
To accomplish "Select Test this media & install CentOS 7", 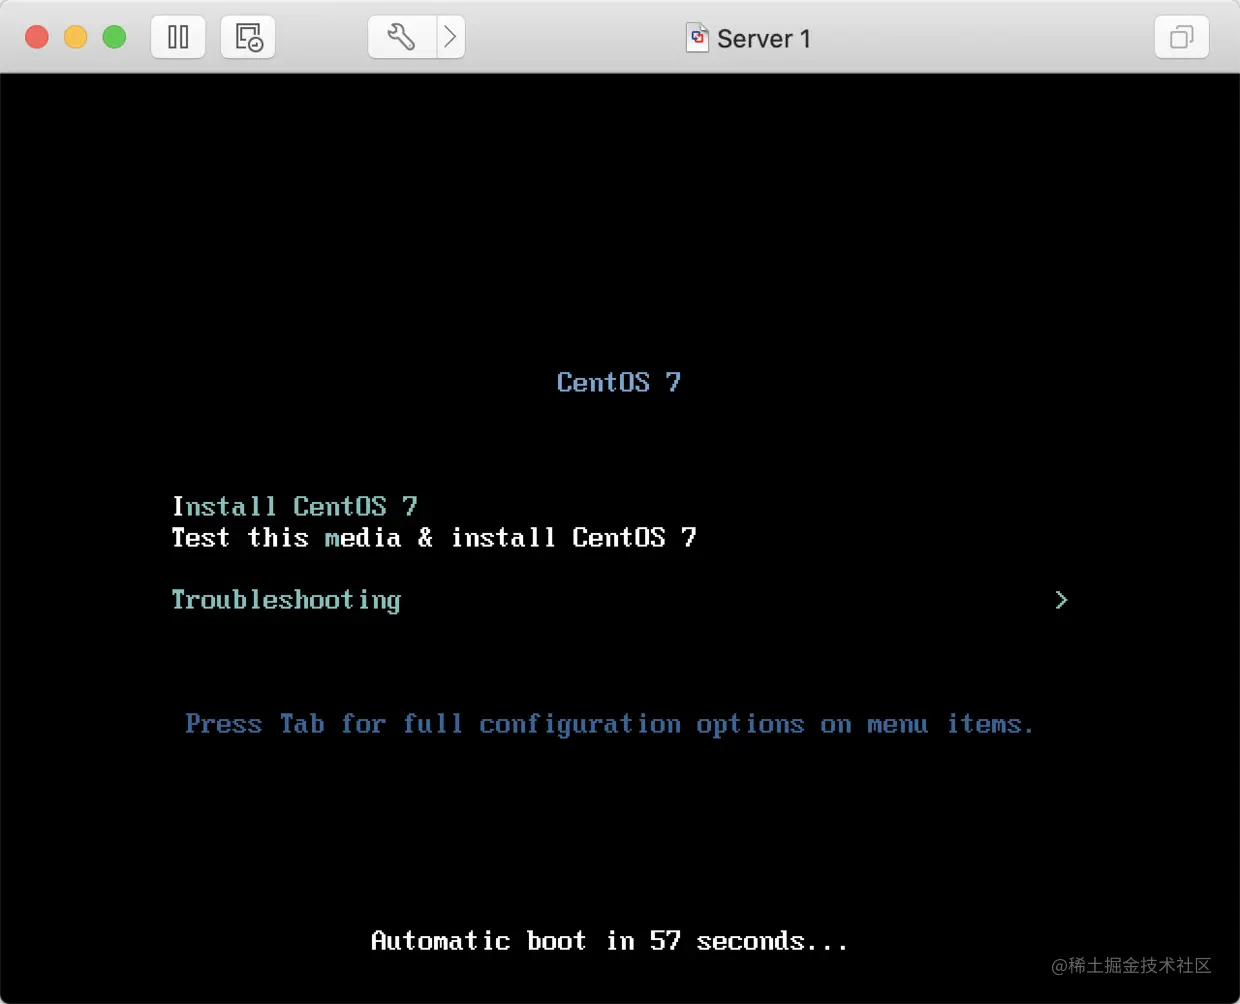I will pos(434,537).
